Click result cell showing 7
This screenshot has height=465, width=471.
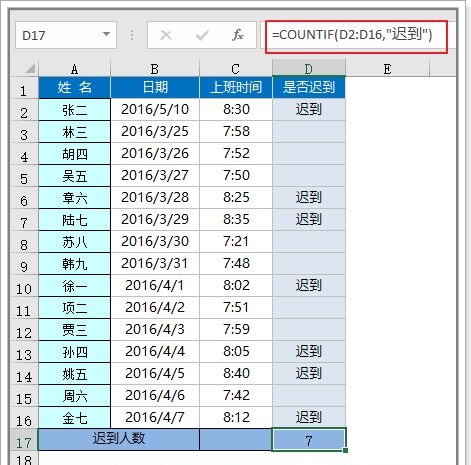309,440
